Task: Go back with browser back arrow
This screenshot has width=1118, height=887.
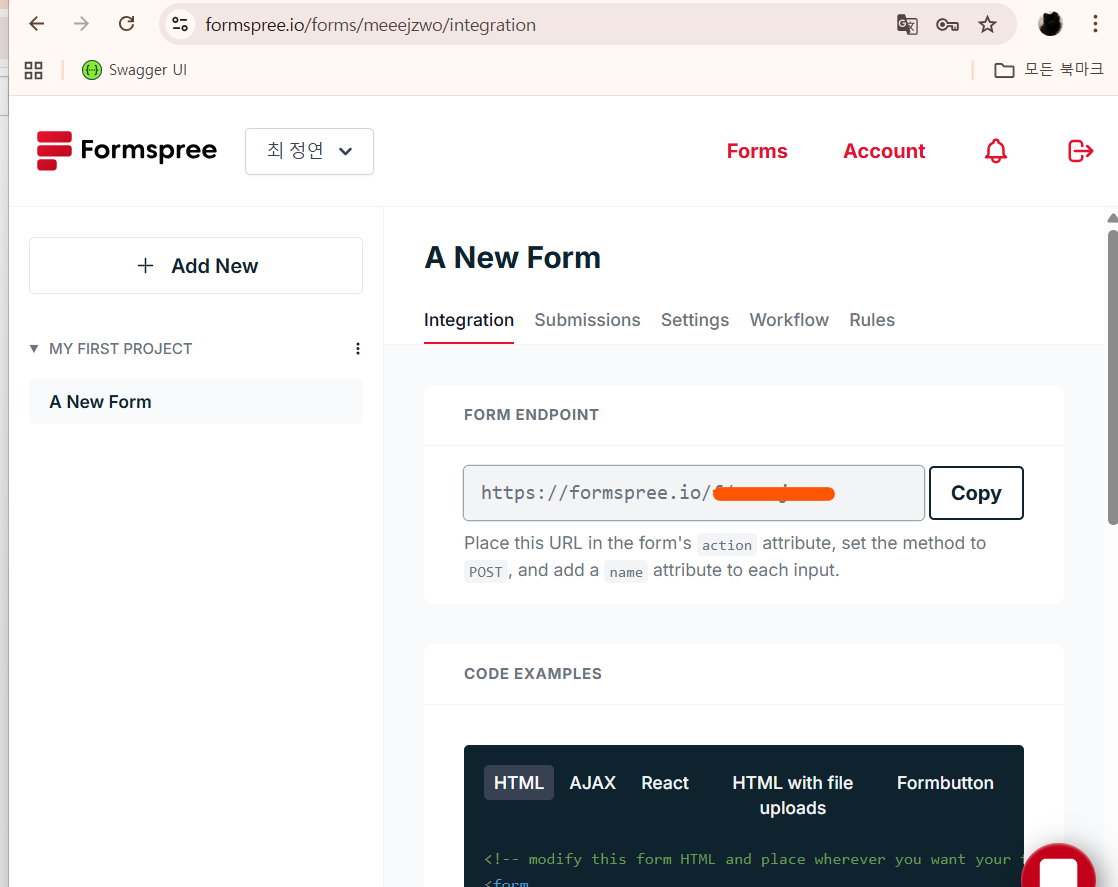Action: [x=36, y=24]
